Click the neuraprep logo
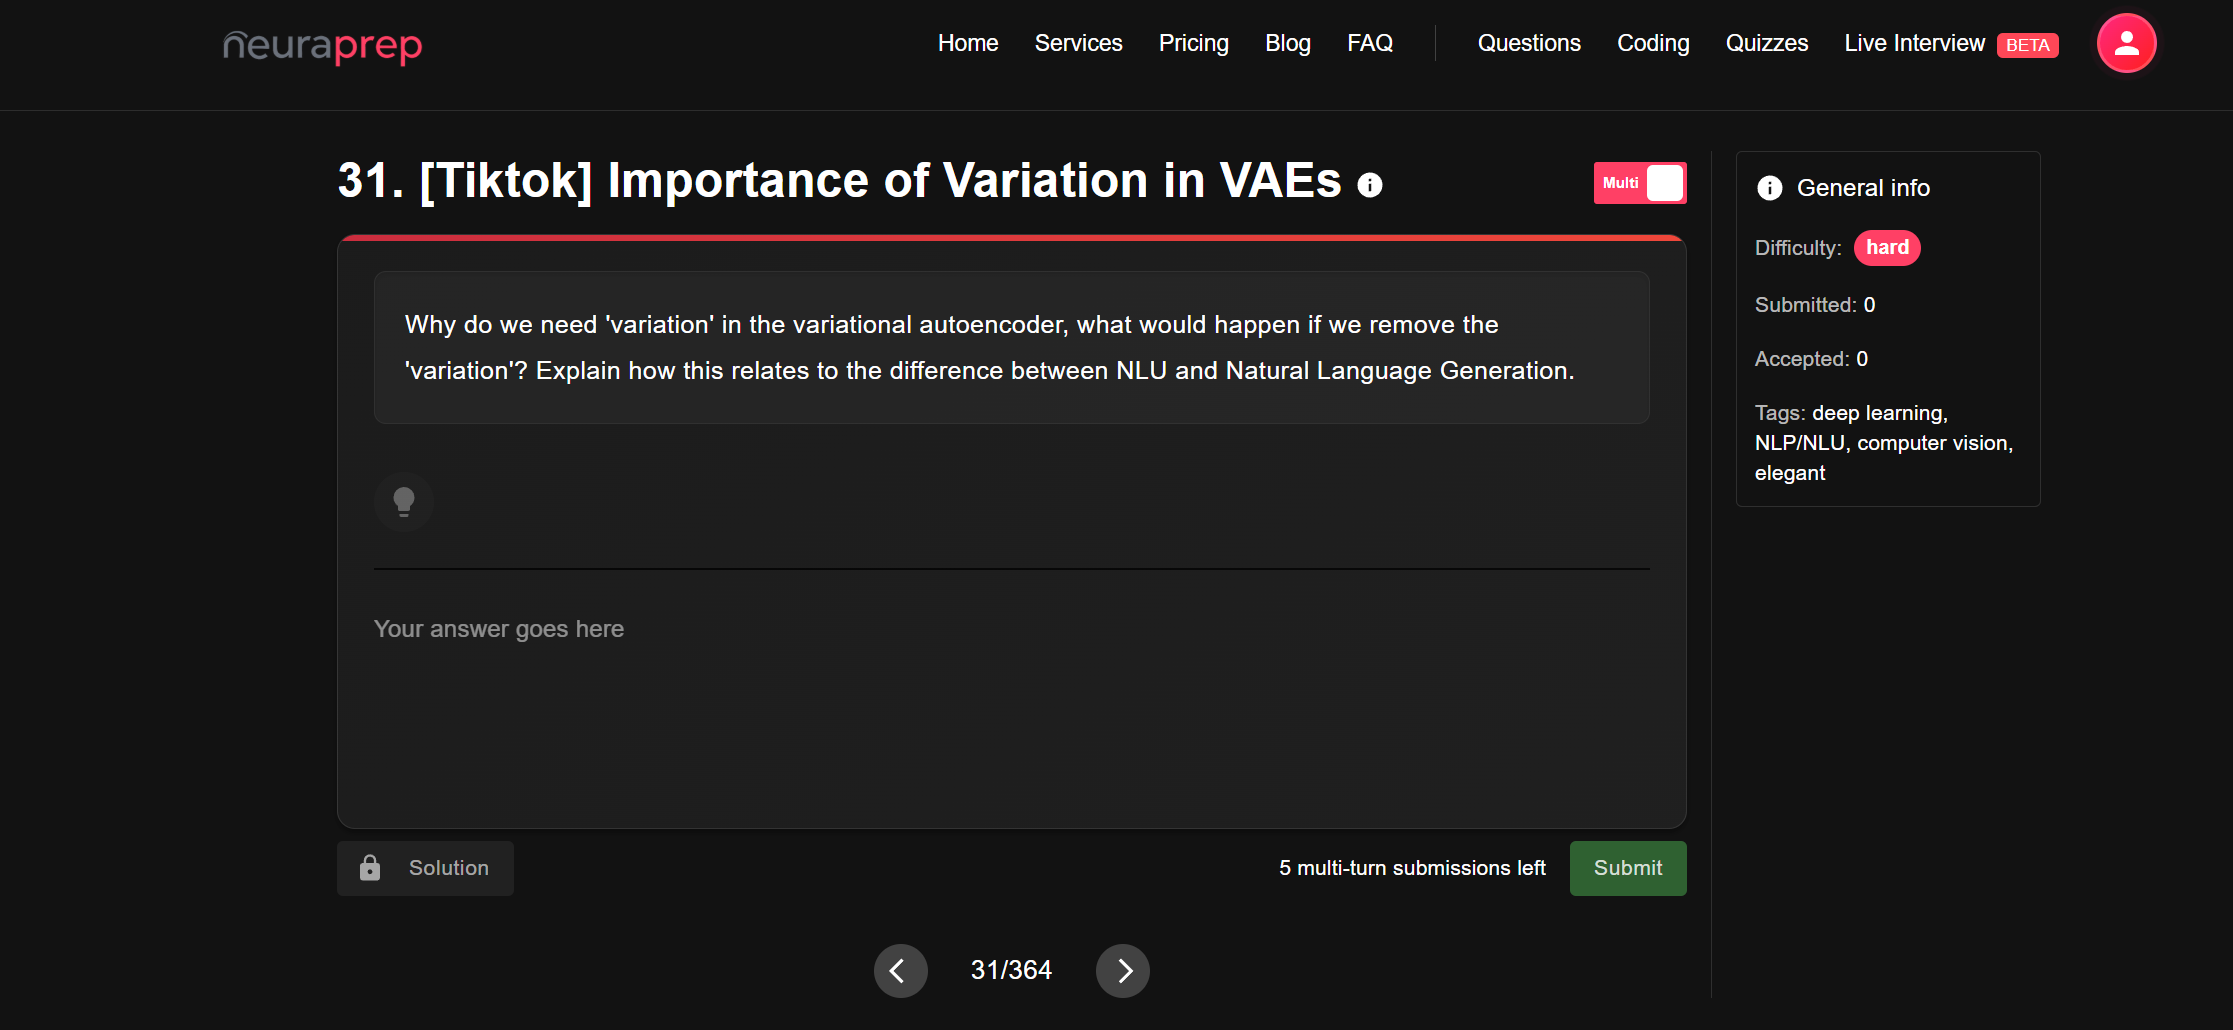The image size is (2233, 1030). click(322, 45)
